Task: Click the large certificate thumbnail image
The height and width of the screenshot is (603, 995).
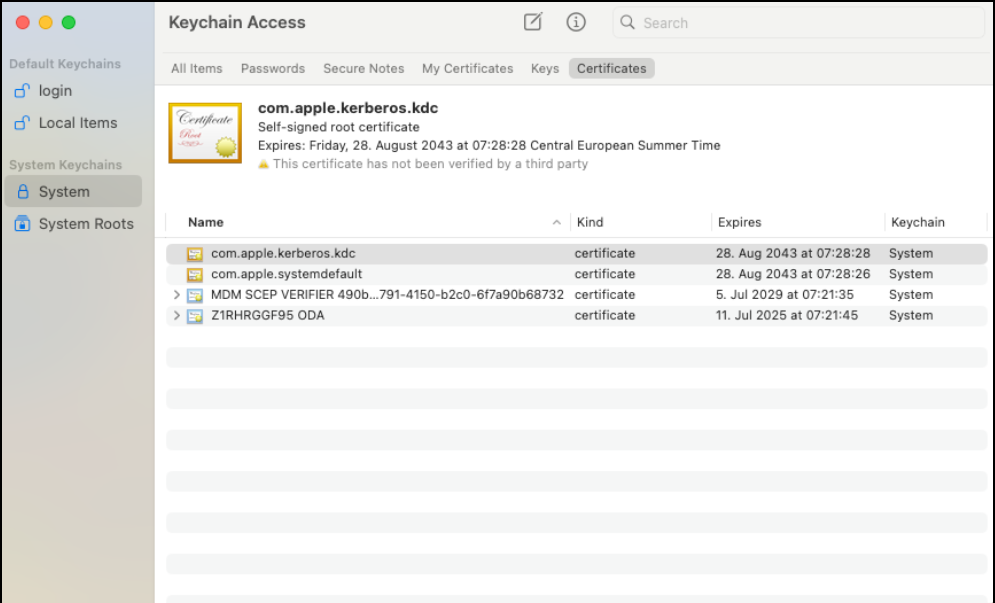Action: [205, 133]
